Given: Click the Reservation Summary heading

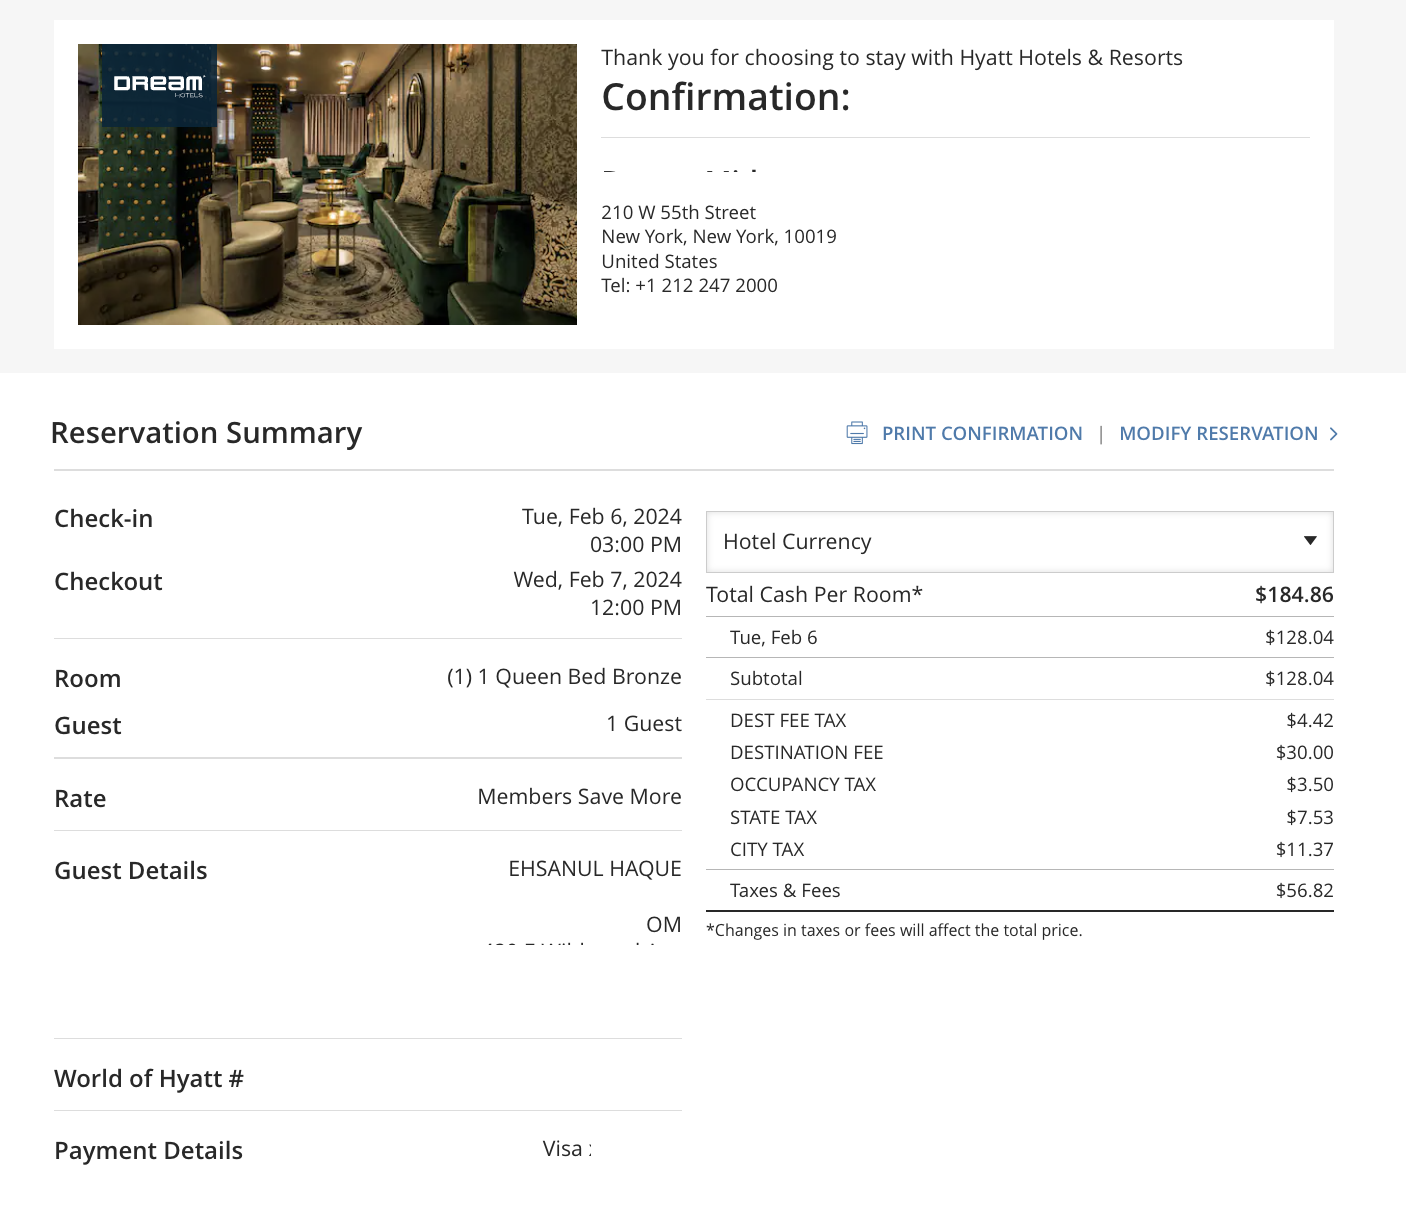Looking at the screenshot, I should tap(206, 433).
